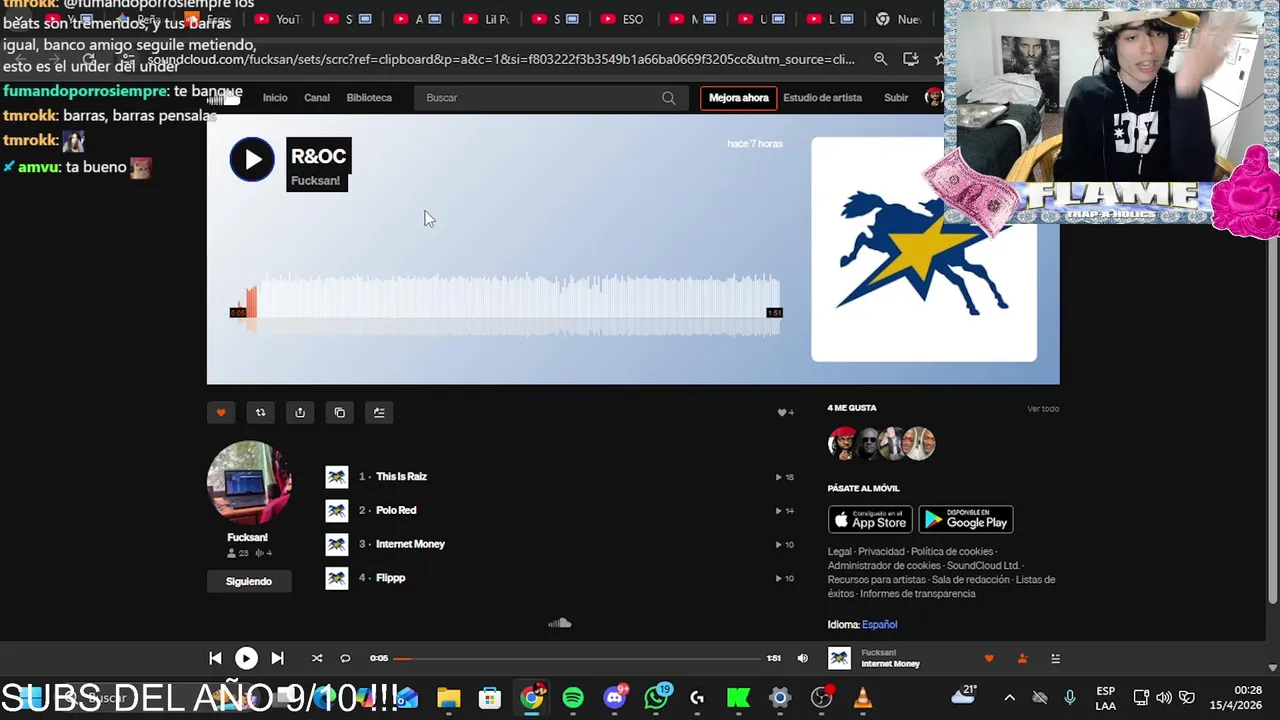Open Discord from the taskbar
The width and height of the screenshot is (1280, 720).
coord(615,698)
